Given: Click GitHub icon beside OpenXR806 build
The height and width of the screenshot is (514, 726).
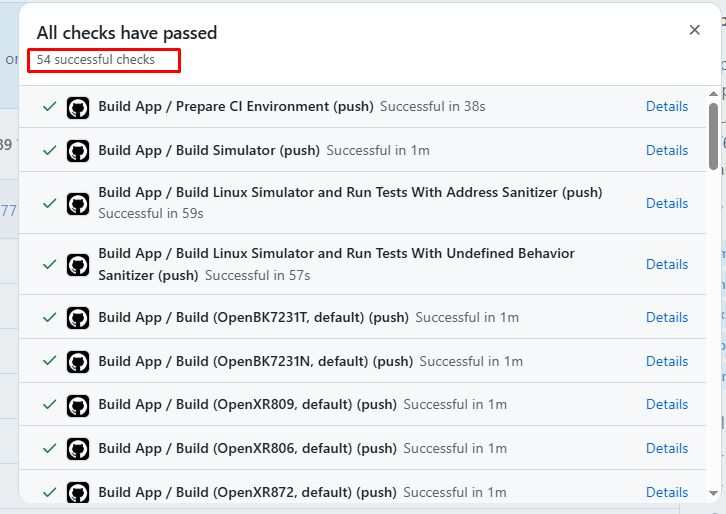Looking at the screenshot, I should pos(78,449).
